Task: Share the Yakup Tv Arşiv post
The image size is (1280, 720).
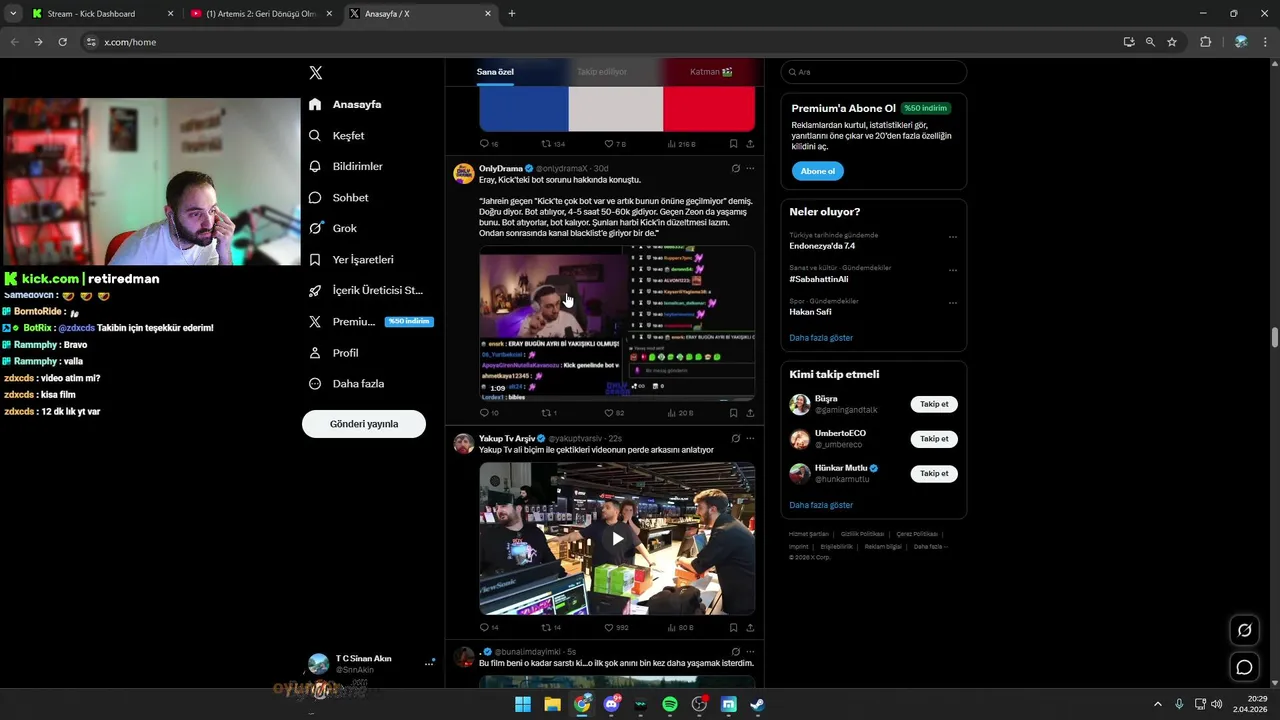Action: click(750, 628)
